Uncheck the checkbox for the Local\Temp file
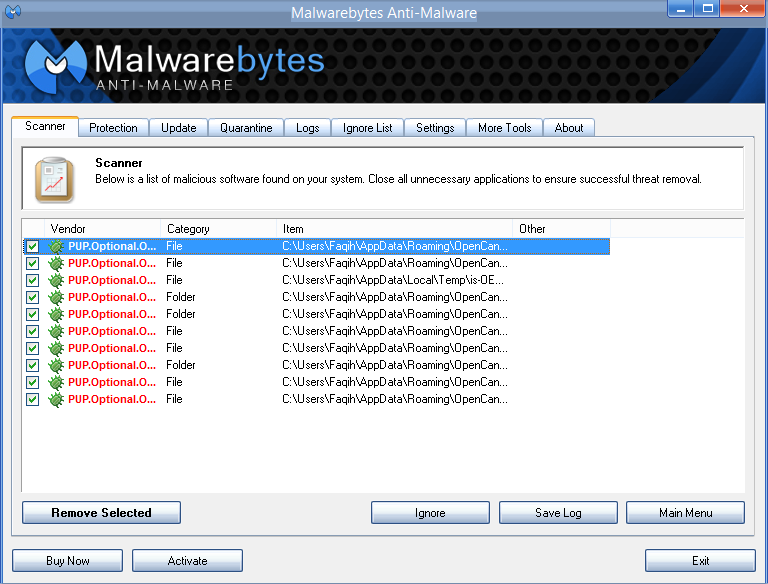 [32, 280]
